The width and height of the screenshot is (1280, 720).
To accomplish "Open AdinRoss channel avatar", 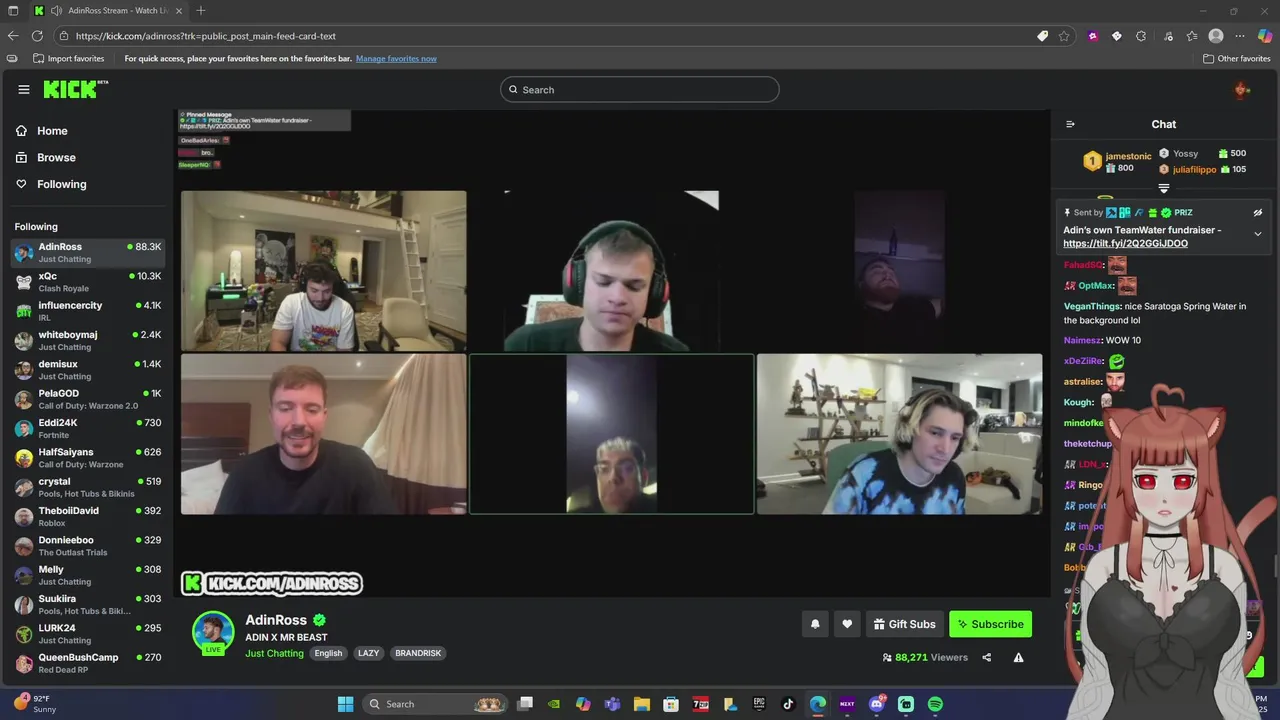I will tap(213, 632).
